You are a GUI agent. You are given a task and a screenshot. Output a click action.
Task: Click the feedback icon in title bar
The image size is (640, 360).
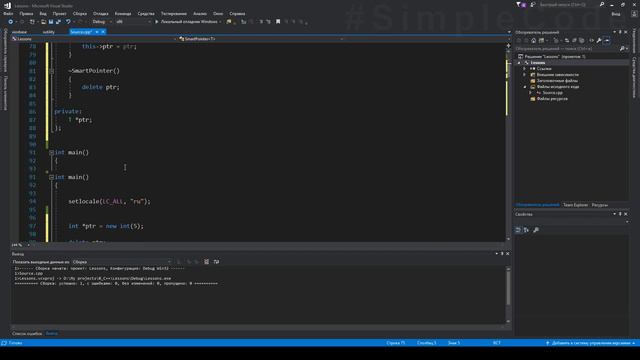coord(533,4)
